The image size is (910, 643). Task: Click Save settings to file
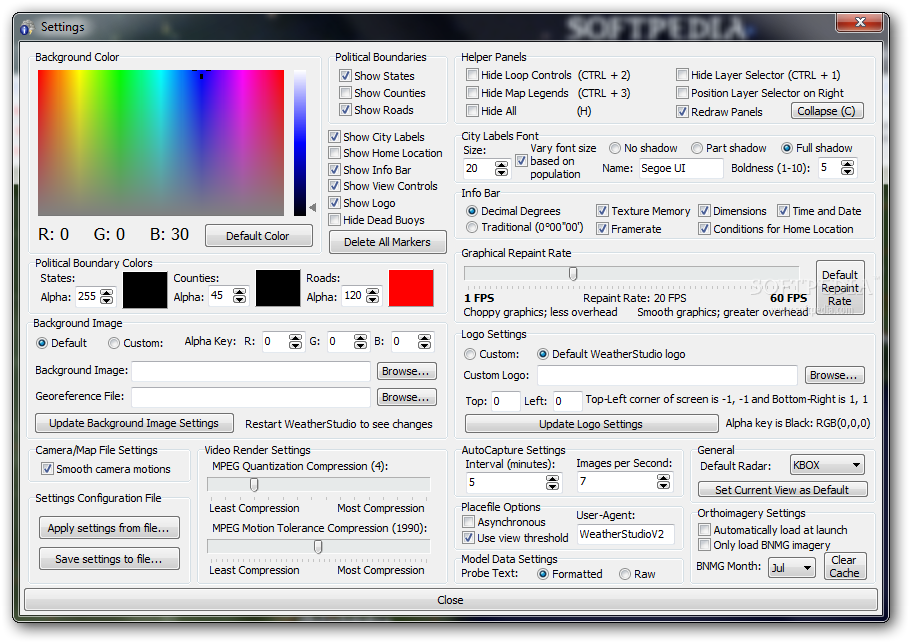109,559
